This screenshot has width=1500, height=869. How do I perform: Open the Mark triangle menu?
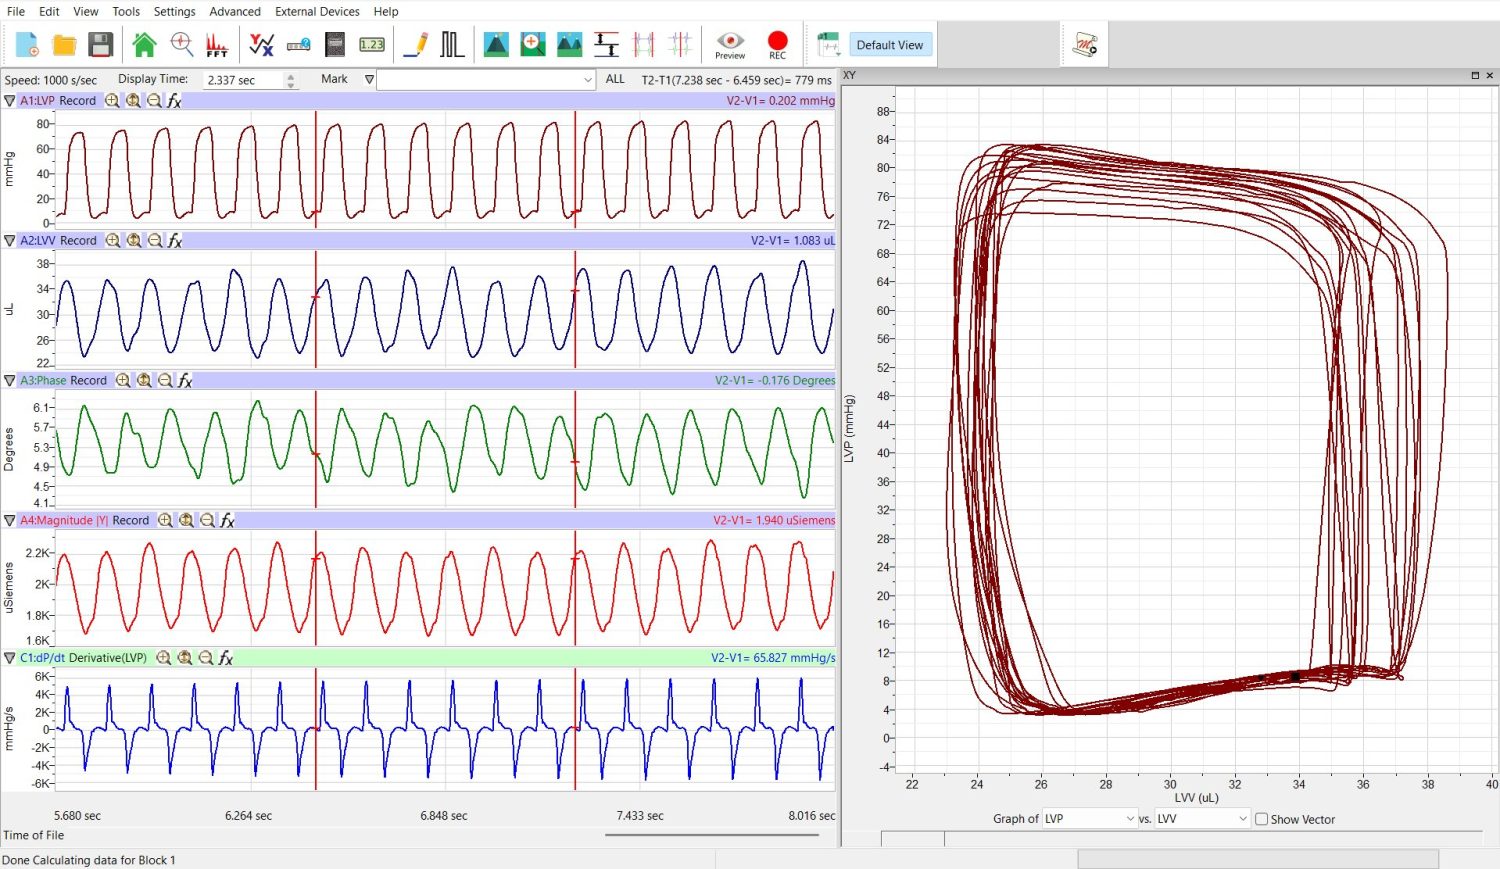point(369,79)
